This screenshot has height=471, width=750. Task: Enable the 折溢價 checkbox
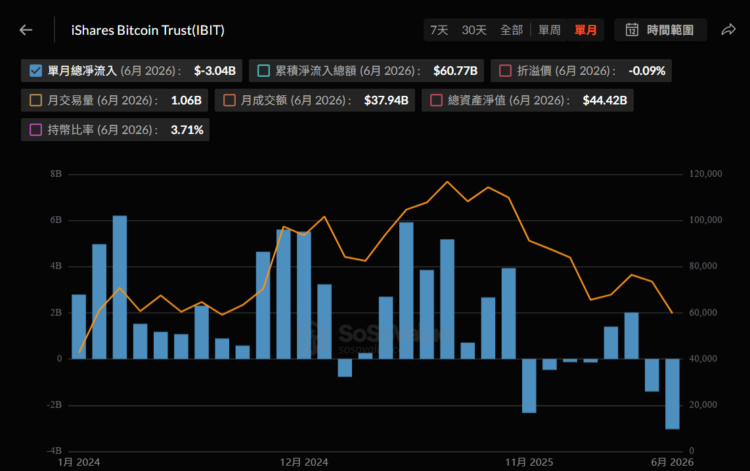pos(505,71)
